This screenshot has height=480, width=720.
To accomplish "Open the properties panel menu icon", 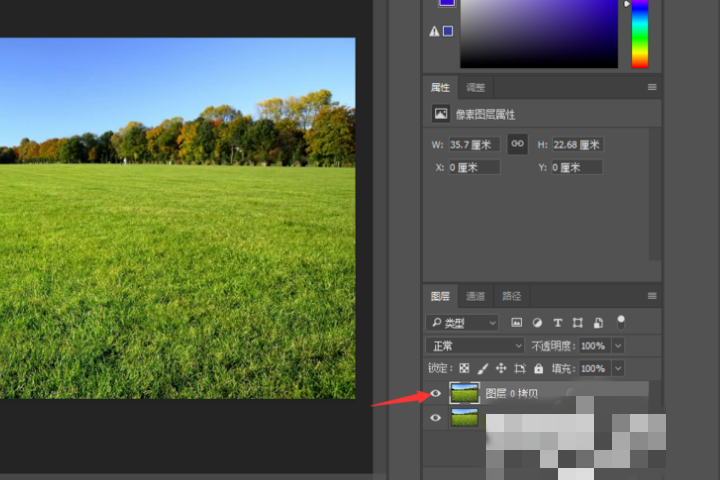I will click(x=652, y=87).
